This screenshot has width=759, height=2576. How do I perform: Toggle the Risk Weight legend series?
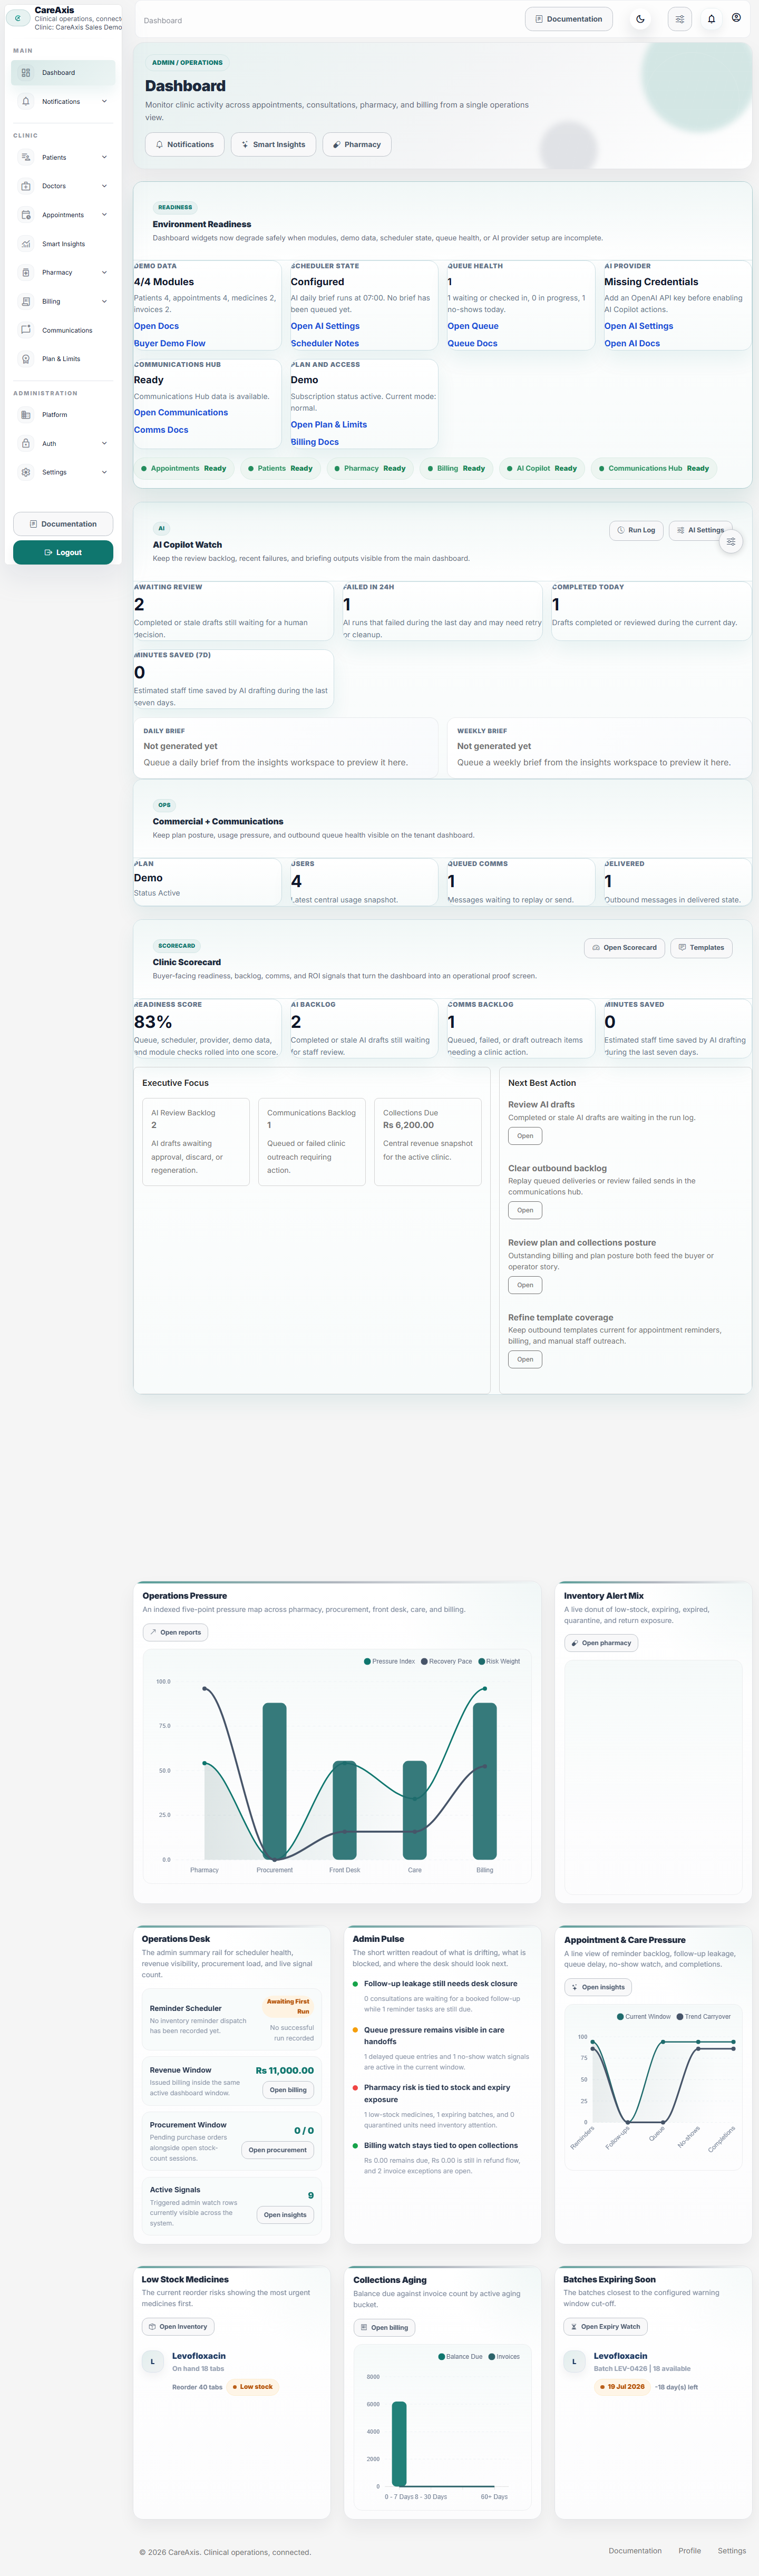499,1661
